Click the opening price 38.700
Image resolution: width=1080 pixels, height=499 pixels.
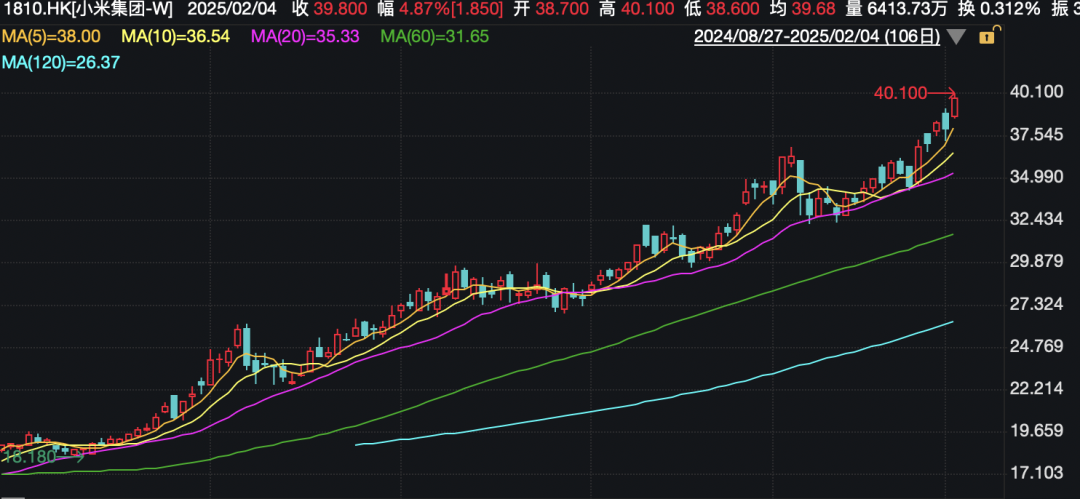point(563,10)
